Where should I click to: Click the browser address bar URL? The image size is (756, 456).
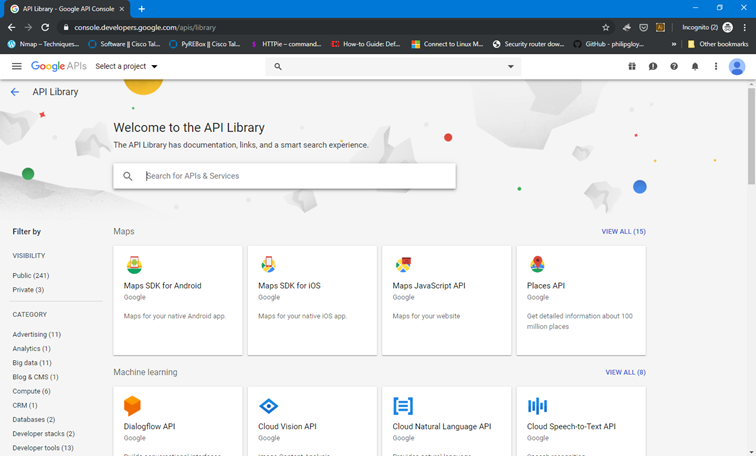145,27
